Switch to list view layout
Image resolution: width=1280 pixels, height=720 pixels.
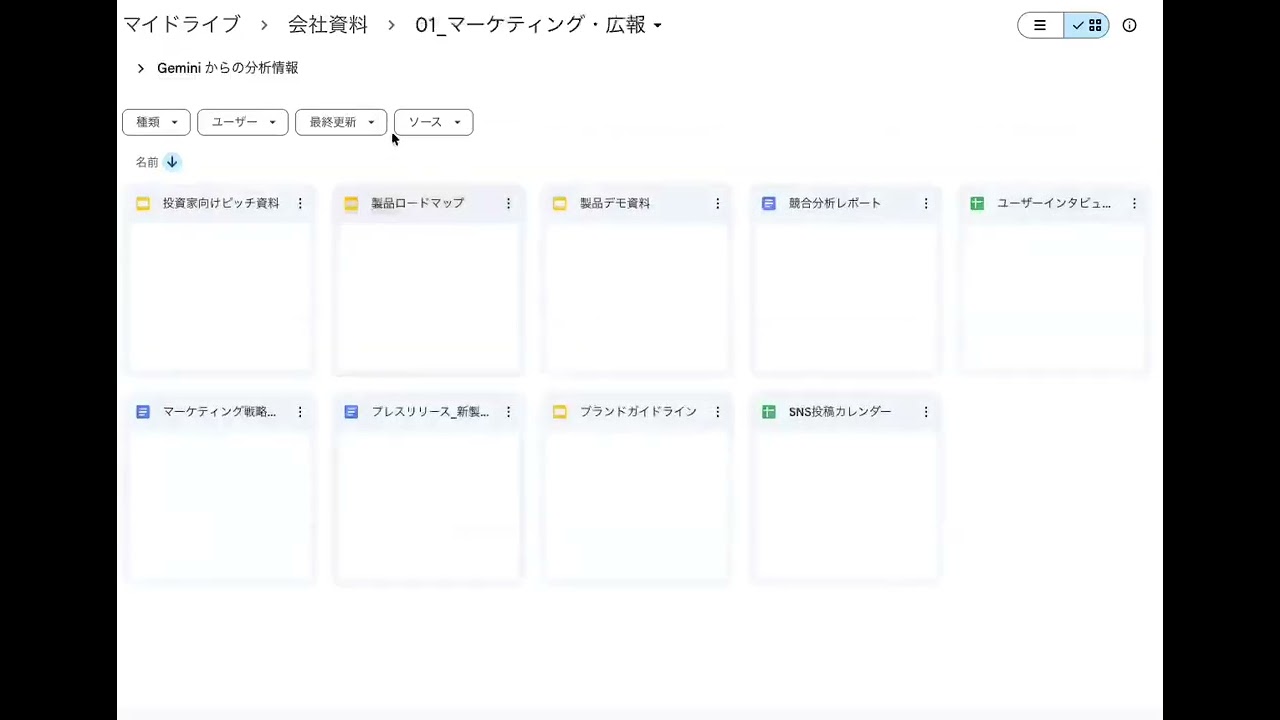(1040, 26)
